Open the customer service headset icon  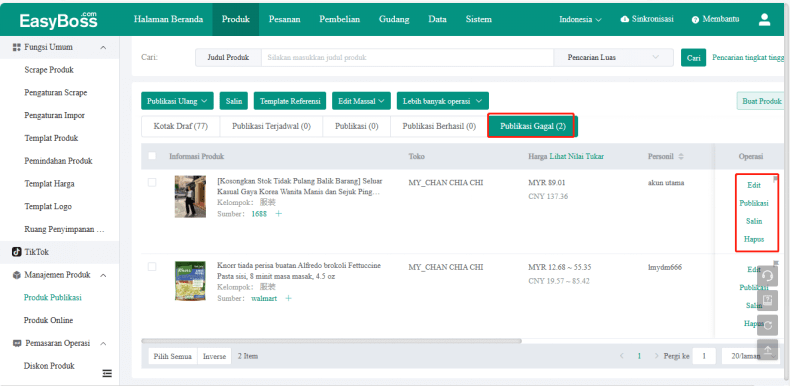coord(767,276)
